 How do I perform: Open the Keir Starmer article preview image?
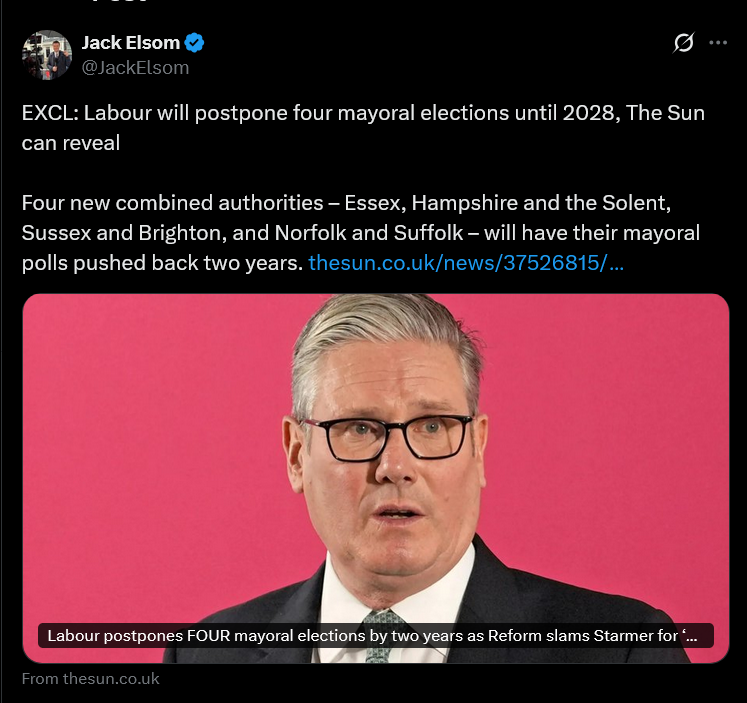pos(375,450)
